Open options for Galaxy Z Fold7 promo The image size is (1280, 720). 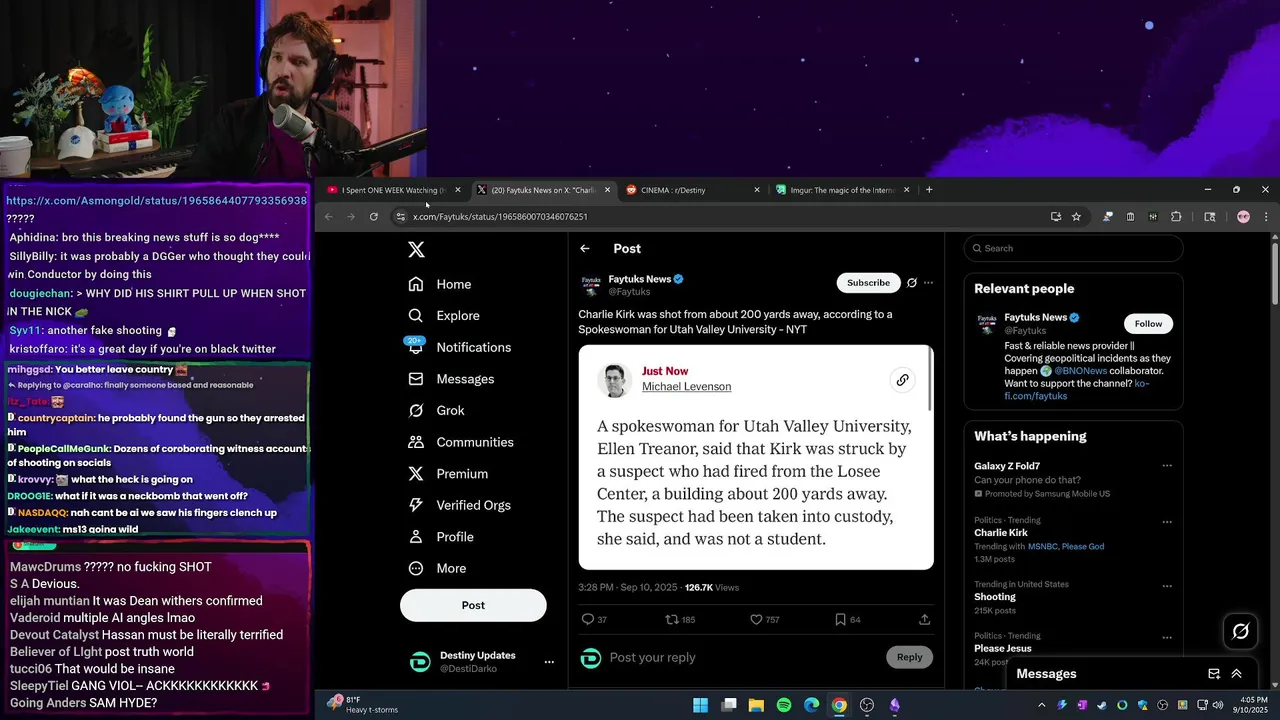[x=1167, y=466]
